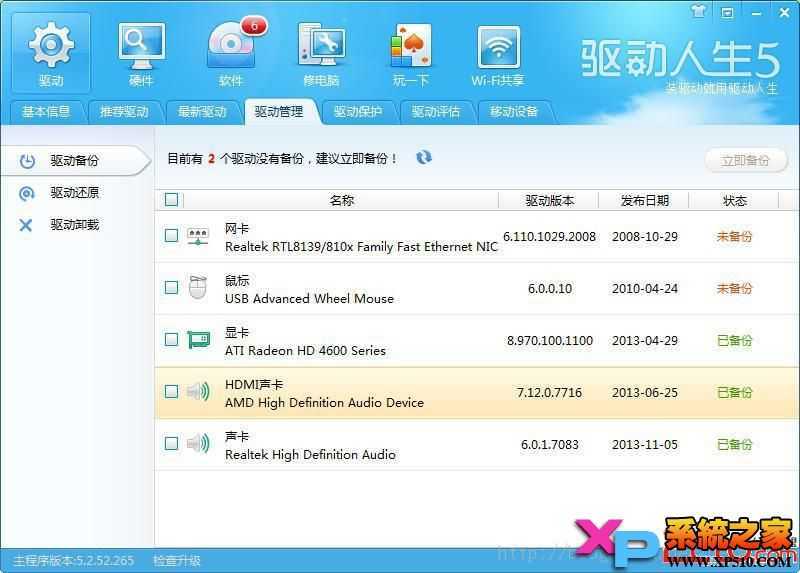Screen dimensions: 800x573
Task: Click the skin shirt icon in title bar
Action: pyautogui.click(x=698, y=11)
